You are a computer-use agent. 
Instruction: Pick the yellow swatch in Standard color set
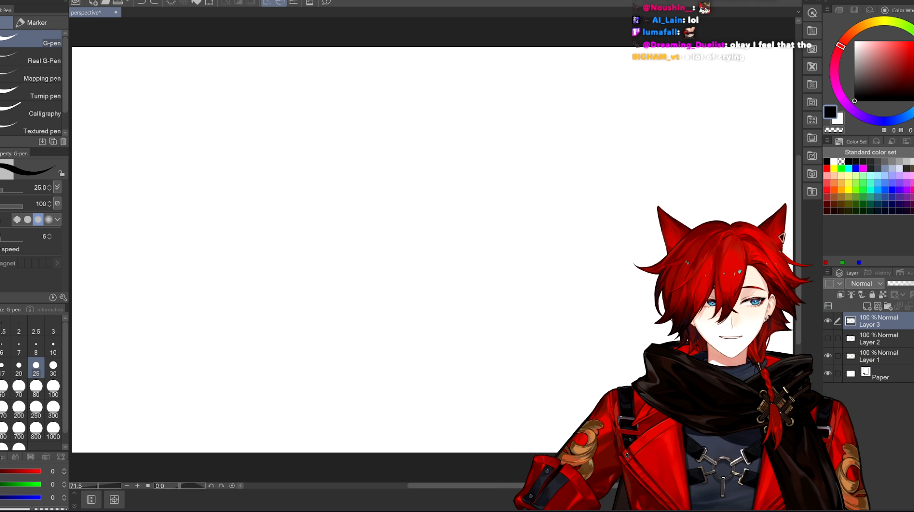(834, 169)
